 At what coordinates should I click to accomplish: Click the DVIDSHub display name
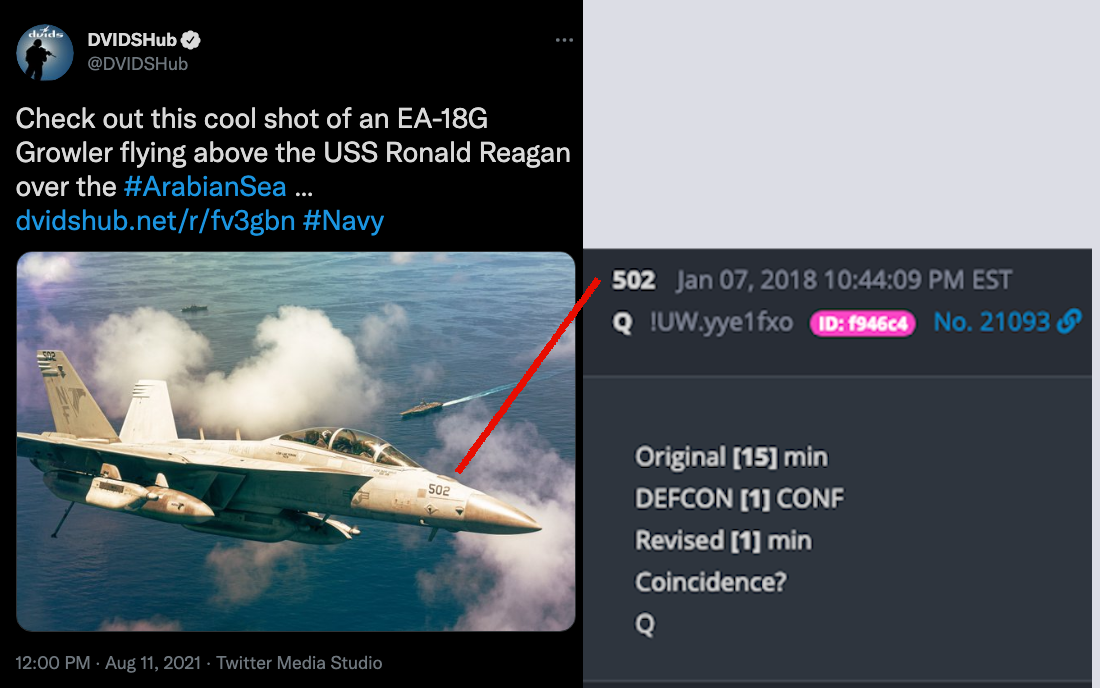[132, 40]
